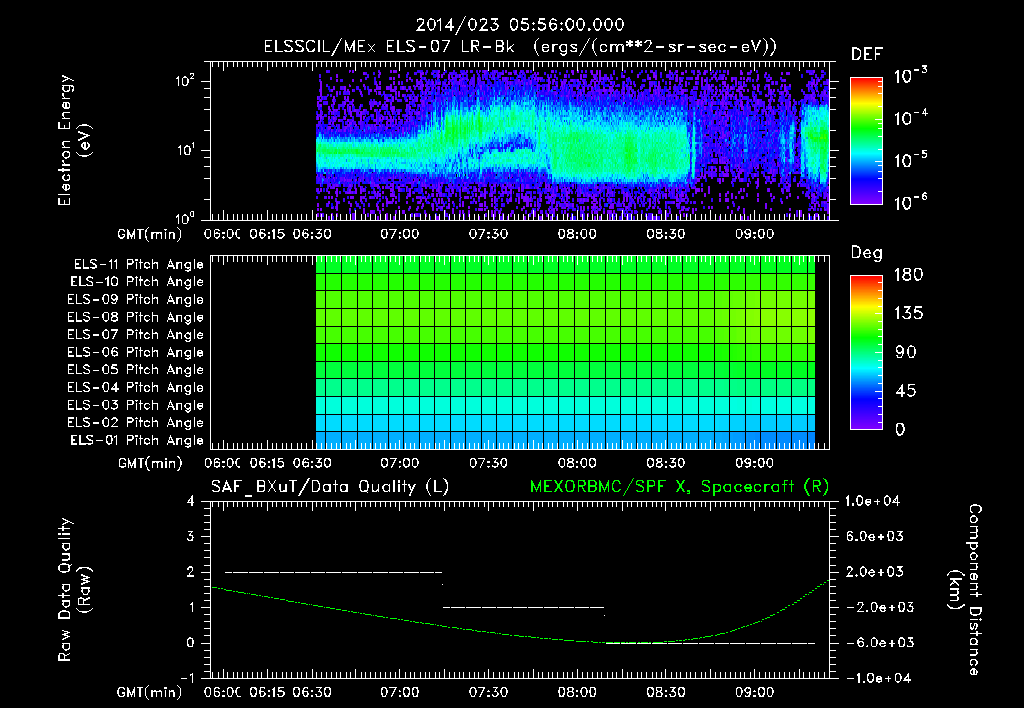Click GMT(min) label under the spectrogram
The image size is (1024, 708).
click(150, 234)
